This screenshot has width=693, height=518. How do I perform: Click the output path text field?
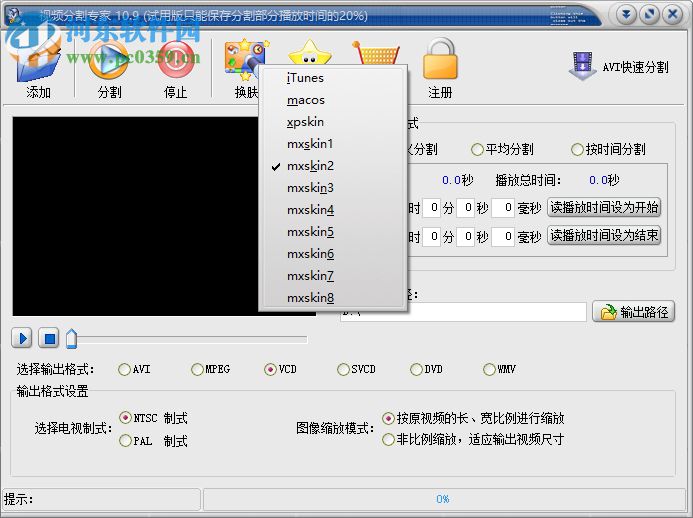463,312
